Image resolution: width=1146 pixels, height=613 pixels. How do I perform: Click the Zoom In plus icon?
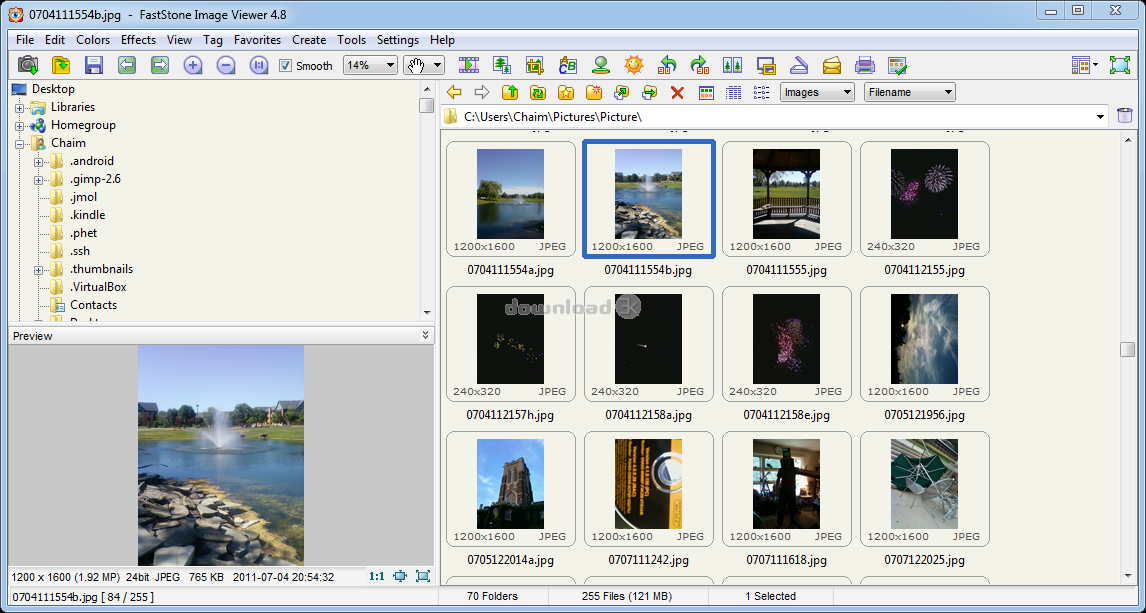192,65
